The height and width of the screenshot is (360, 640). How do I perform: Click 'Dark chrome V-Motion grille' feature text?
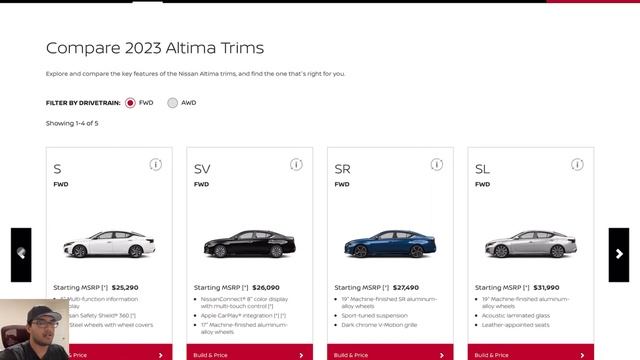tap(379, 325)
